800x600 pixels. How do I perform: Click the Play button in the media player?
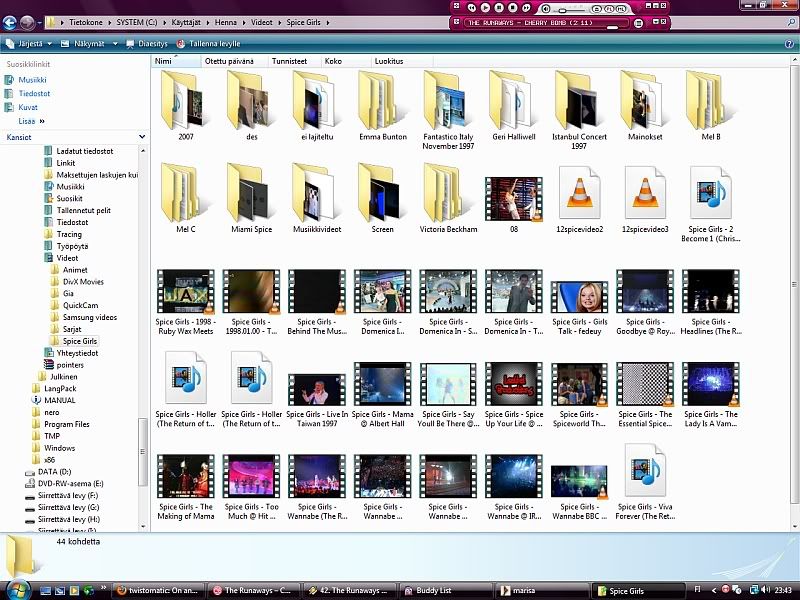click(x=485, y=8)
